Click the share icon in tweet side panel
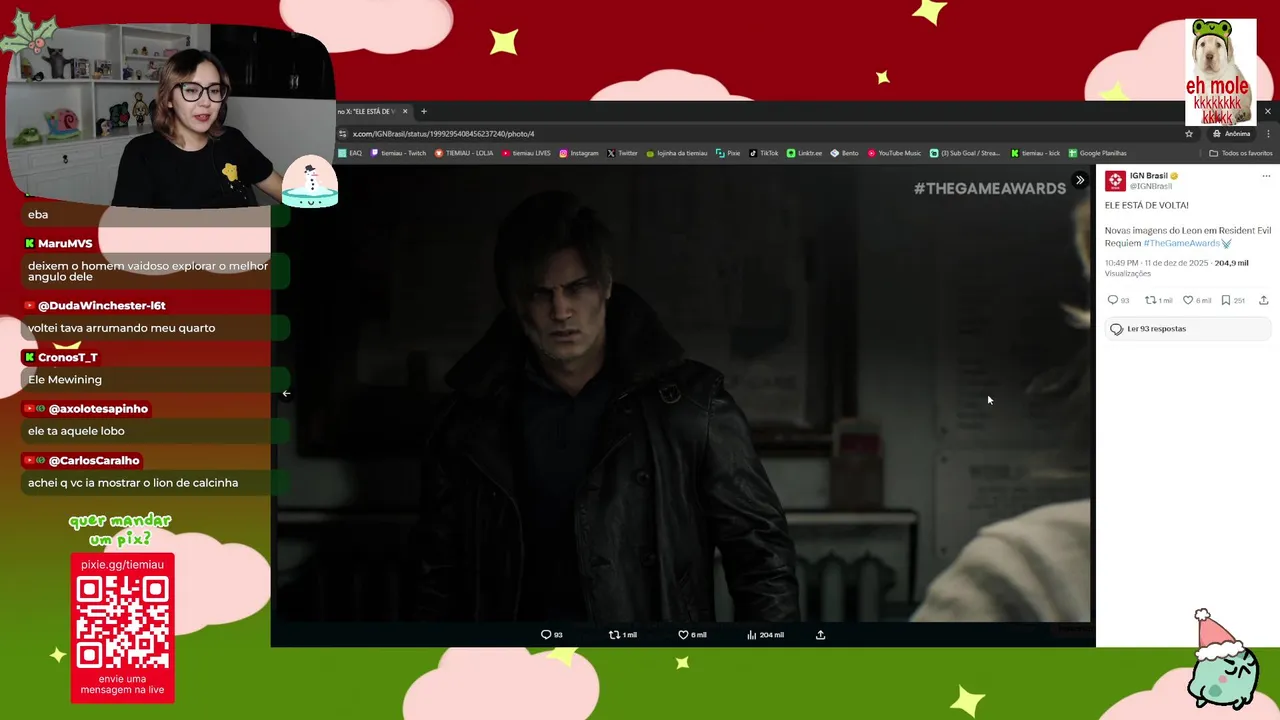Screen dimensions: 1280x720 1263,300
